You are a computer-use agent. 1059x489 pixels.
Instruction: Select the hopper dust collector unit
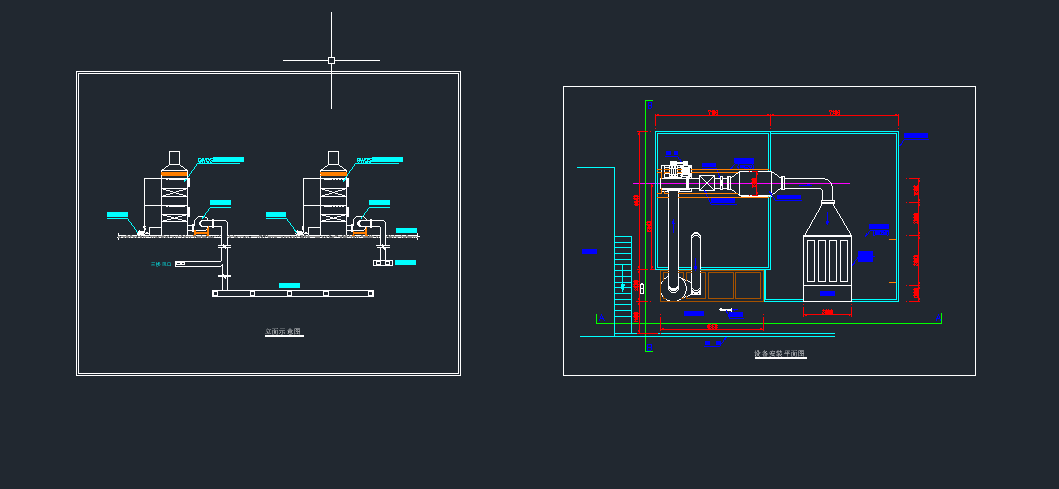pos(827,251)
